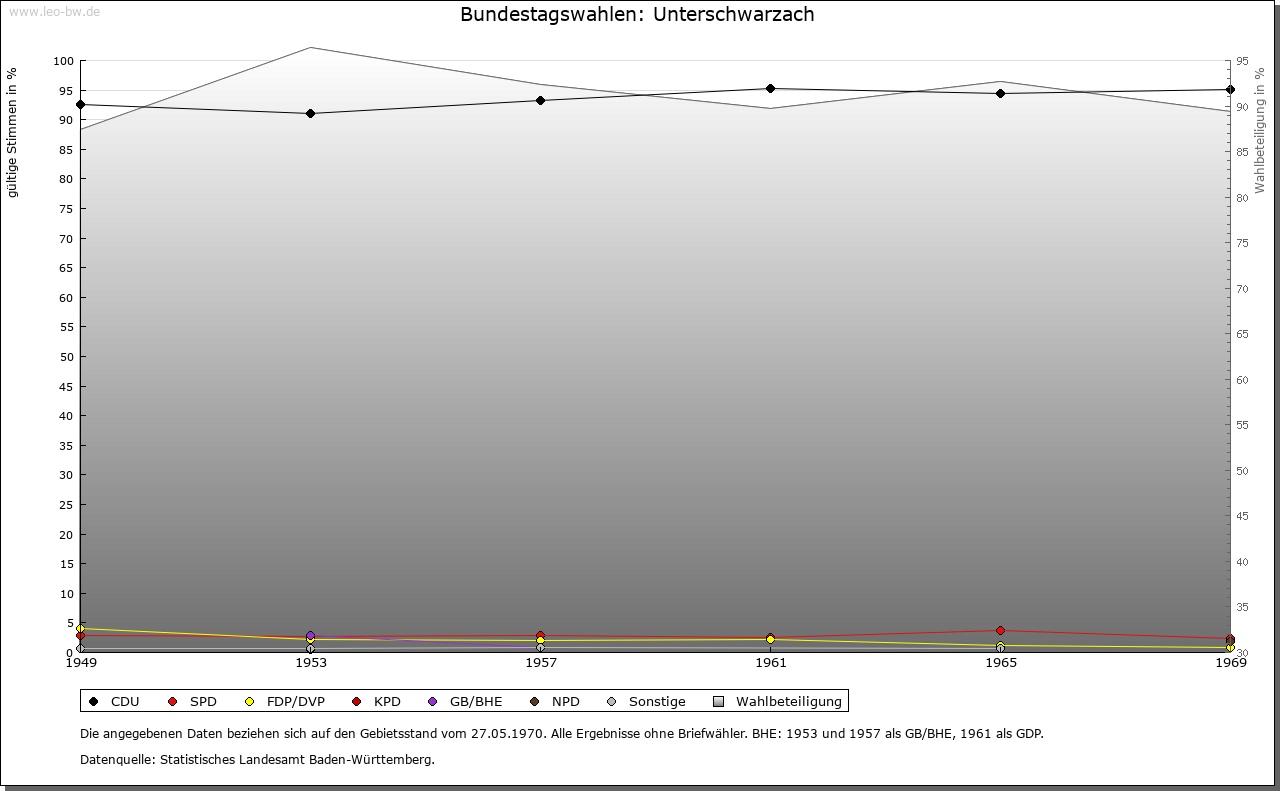Click the SPD red legend marker
The width and height of the screenshot is (1280, 791).
point(173,702)
